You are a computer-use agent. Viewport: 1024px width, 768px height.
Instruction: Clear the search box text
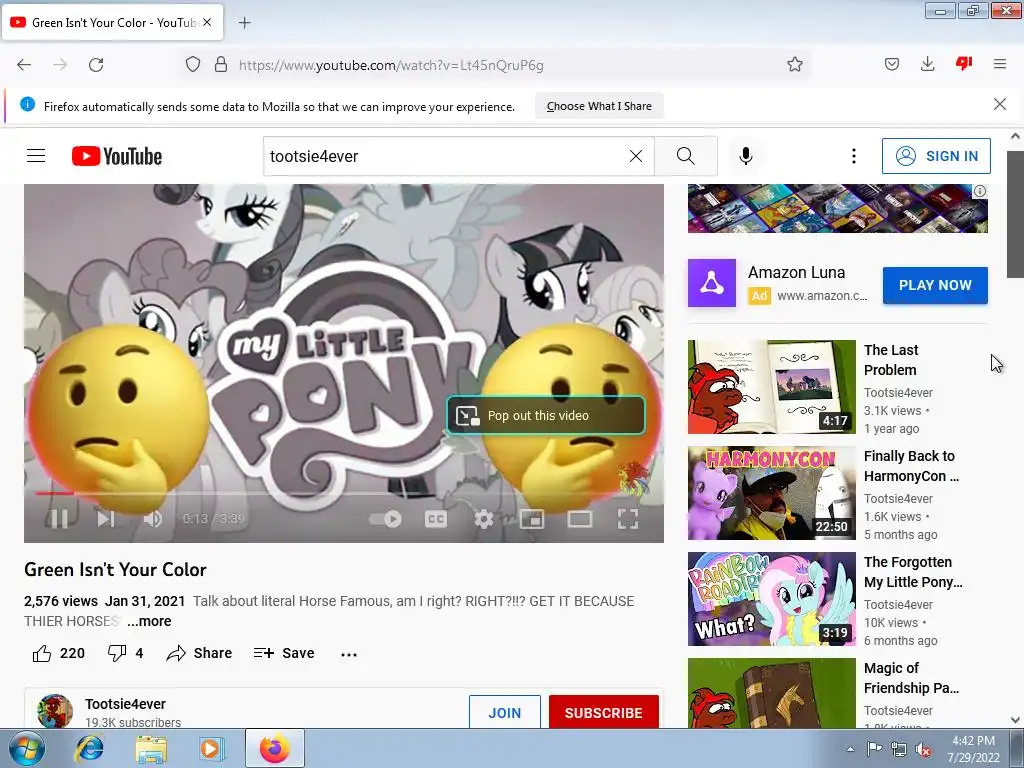tap(635, 156)
